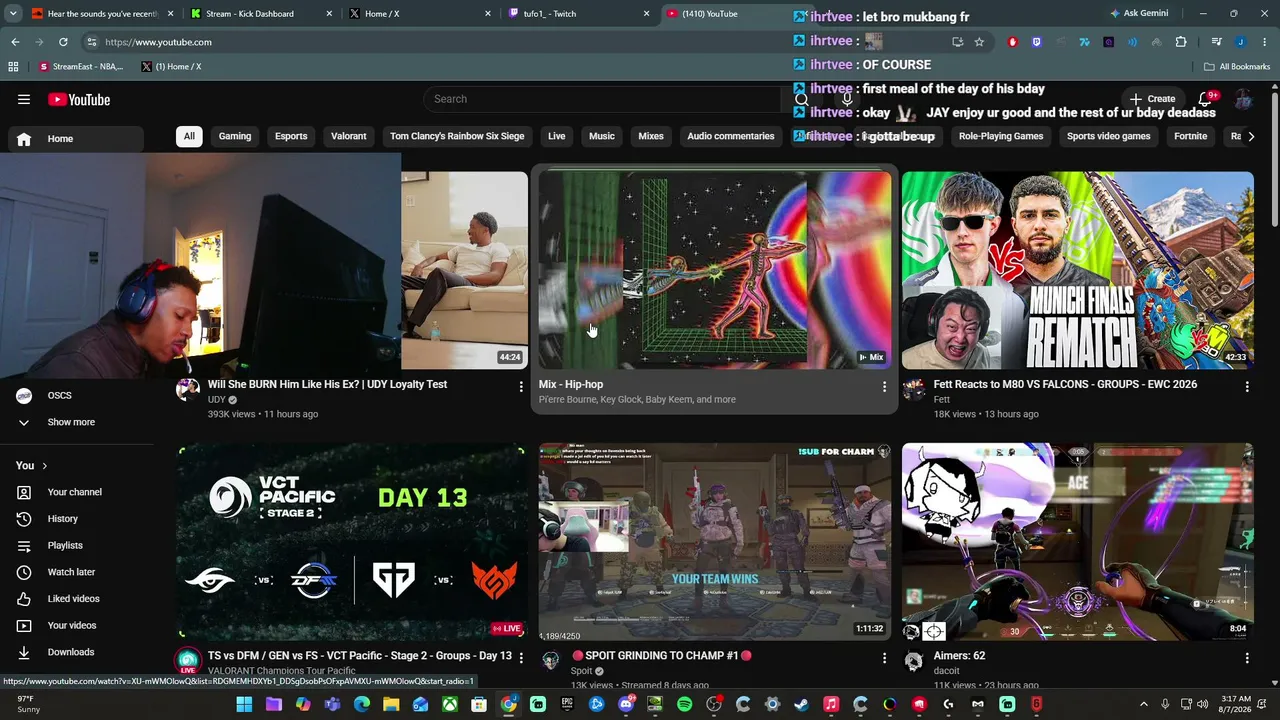Open Spotify from the taskbar

click(x=684, y=704)
